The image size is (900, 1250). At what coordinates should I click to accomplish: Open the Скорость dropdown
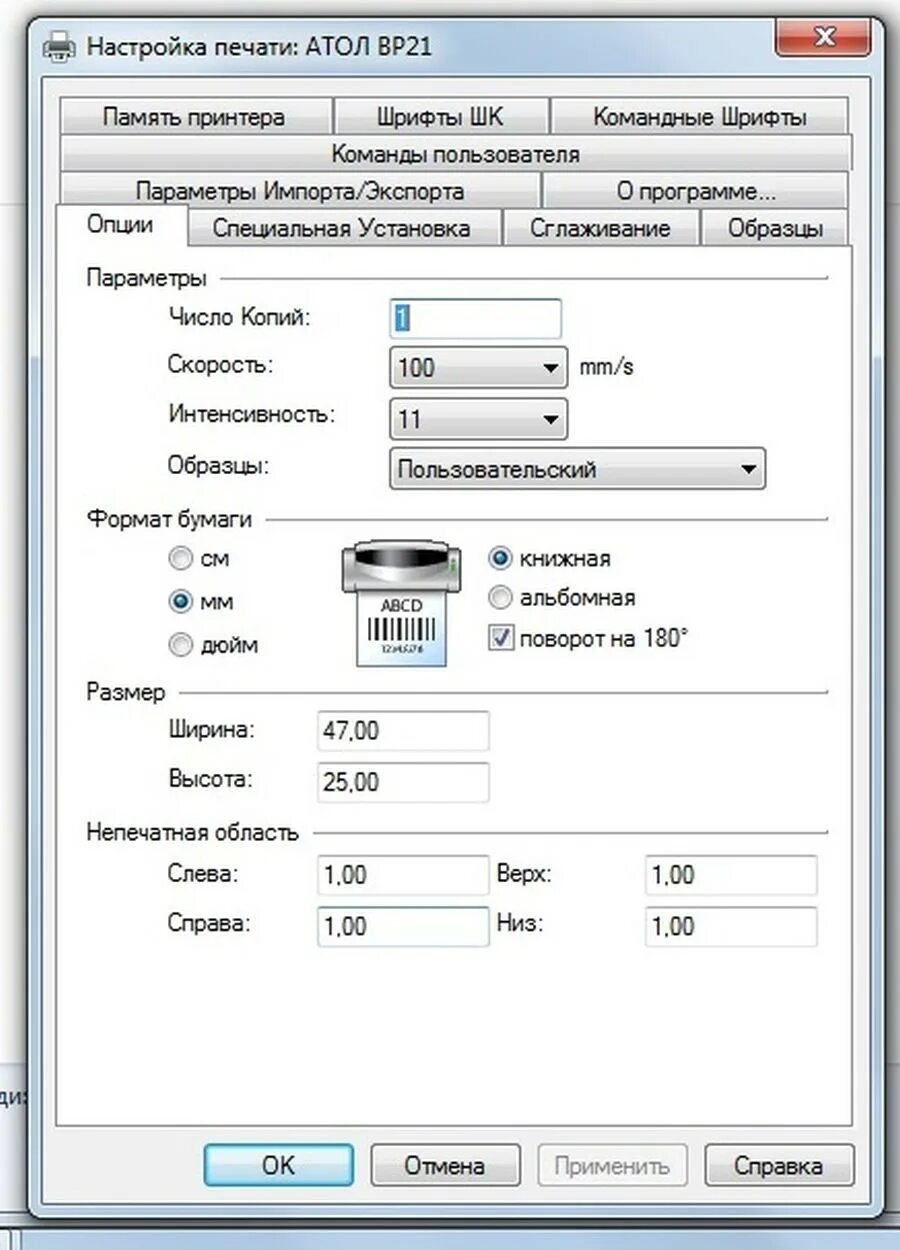[x=478, y=367]
